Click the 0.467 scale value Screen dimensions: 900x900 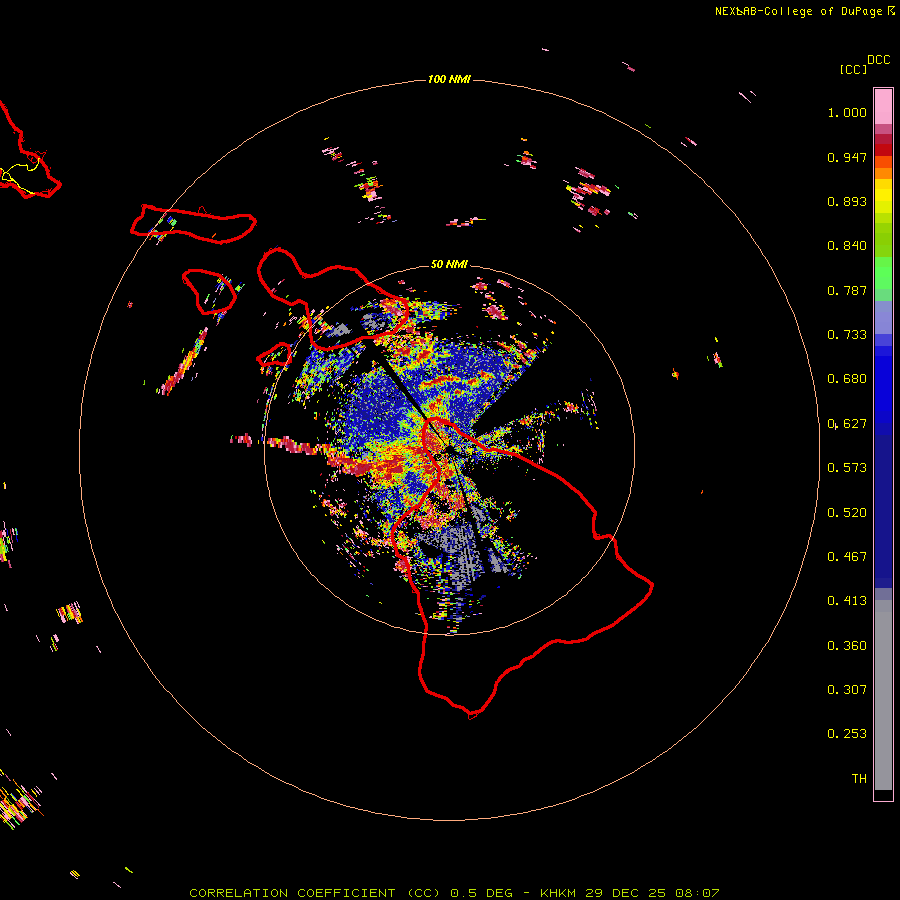coord(847,557)
